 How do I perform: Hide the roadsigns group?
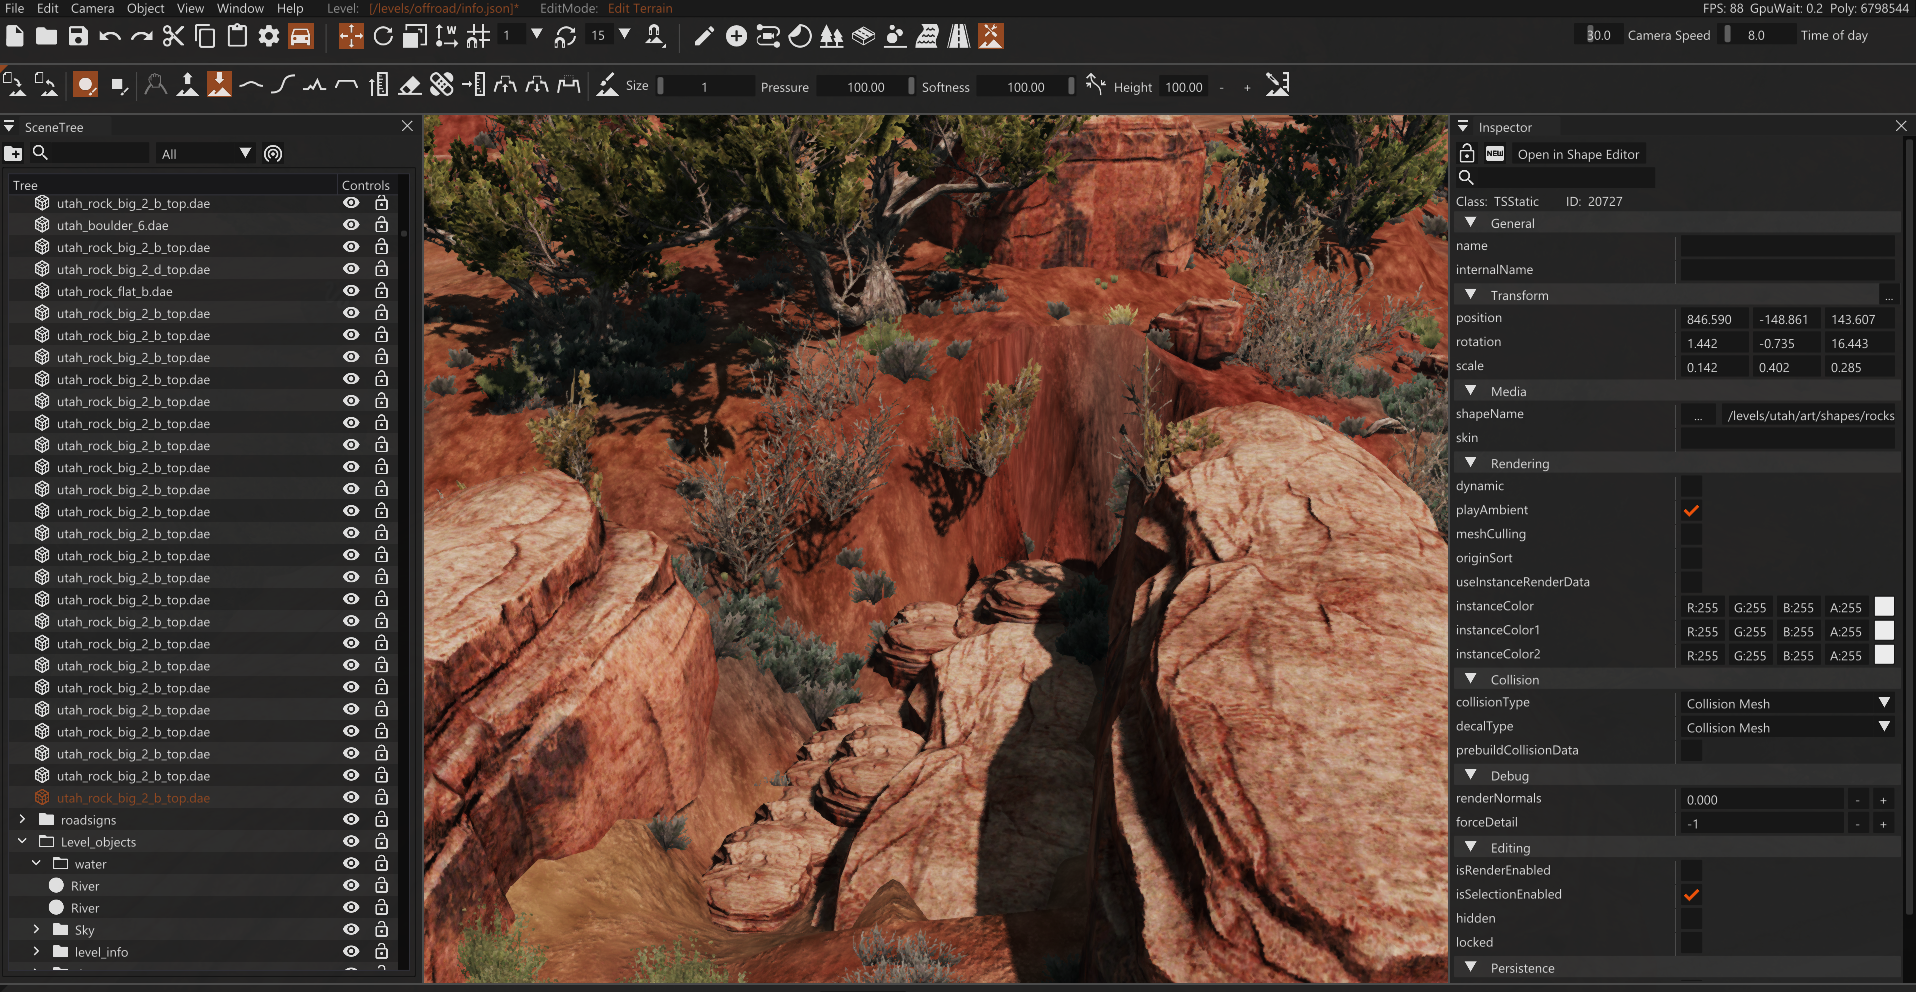click(x=351, y=819)
